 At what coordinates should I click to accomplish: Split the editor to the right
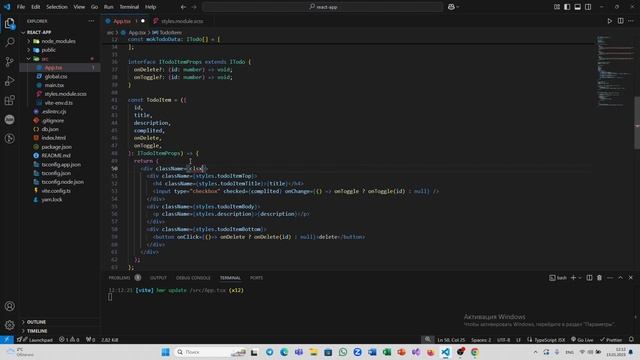(620, 21)
